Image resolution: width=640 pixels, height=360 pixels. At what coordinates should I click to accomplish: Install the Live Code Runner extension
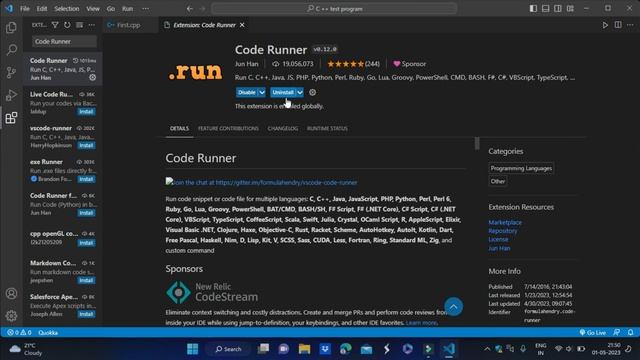click(86, 111)
